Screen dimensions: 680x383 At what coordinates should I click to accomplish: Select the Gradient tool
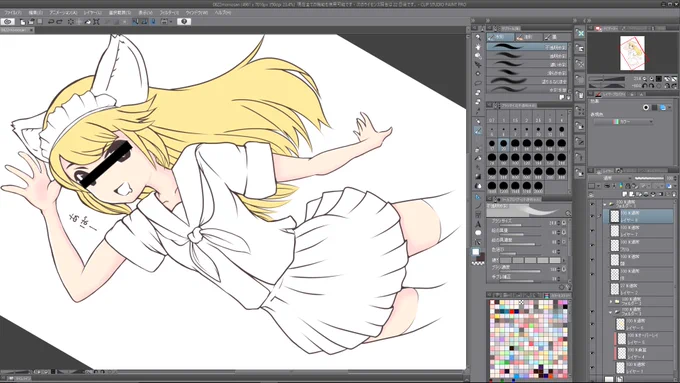click(x=478, y=177)
